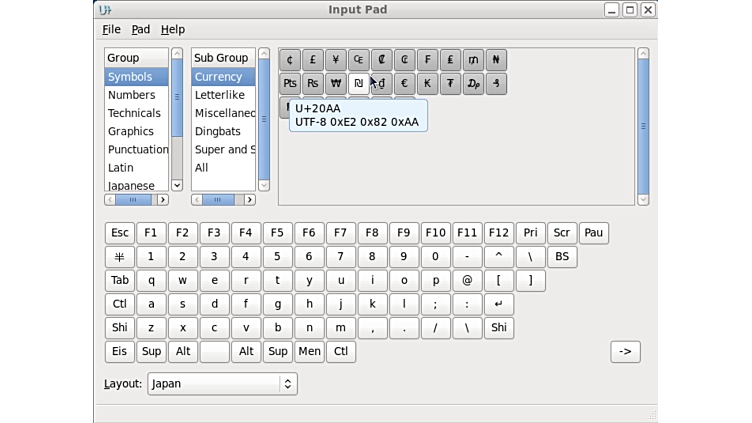Toggle the Shi key beside the z key
Screen dimensions: 752x423
119,327
